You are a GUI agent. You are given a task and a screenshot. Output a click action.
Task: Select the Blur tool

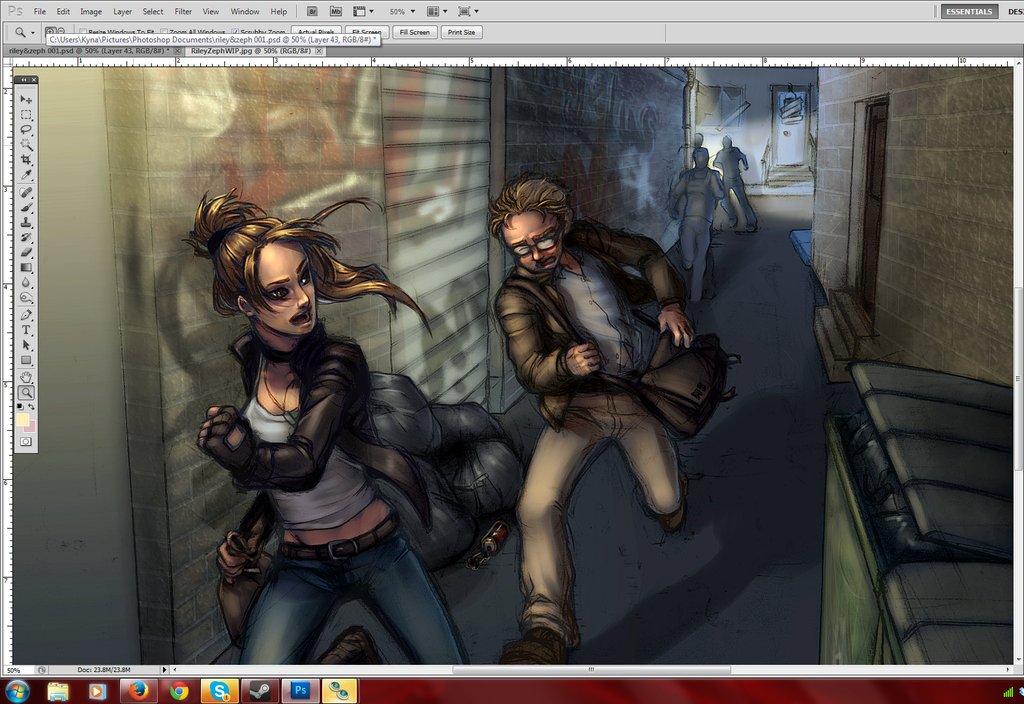click(26, 282)
